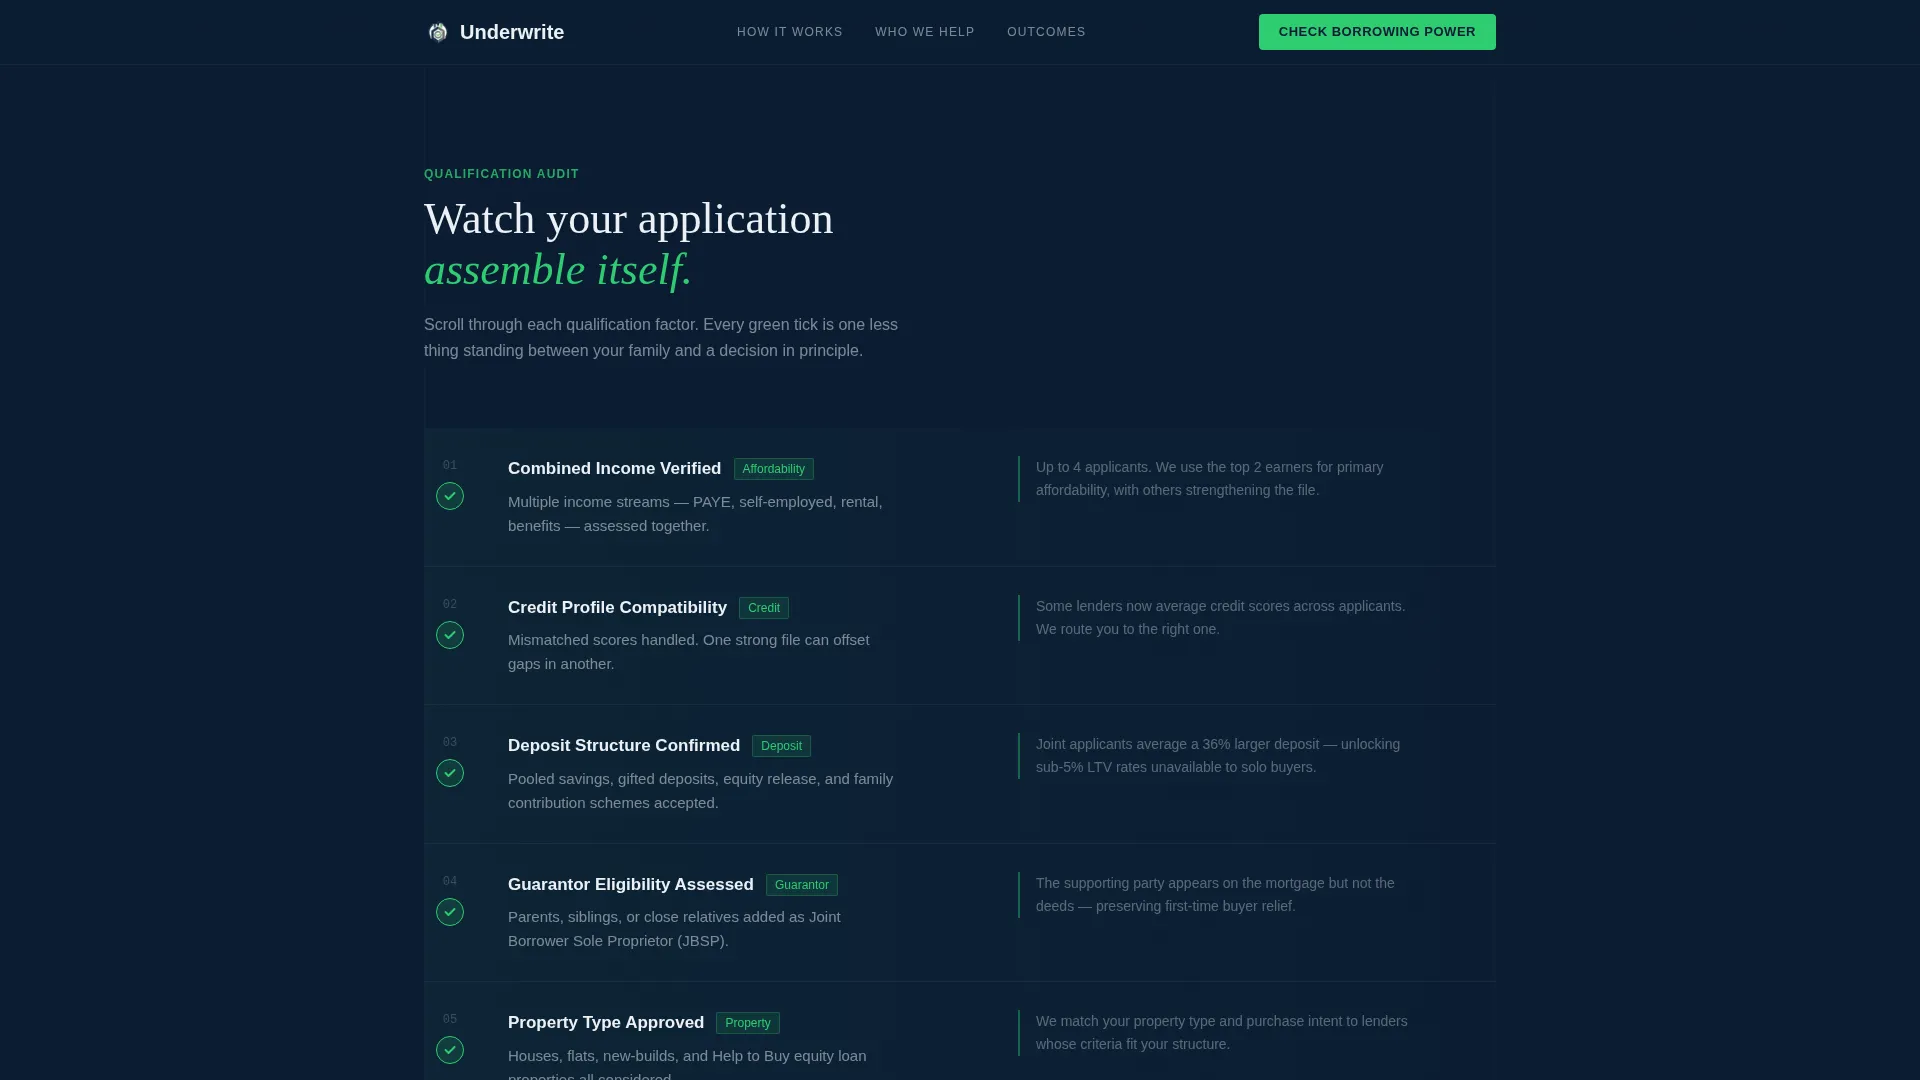Select the Credit tag
Viewport: 1920px width, 1080px height.
764,608
